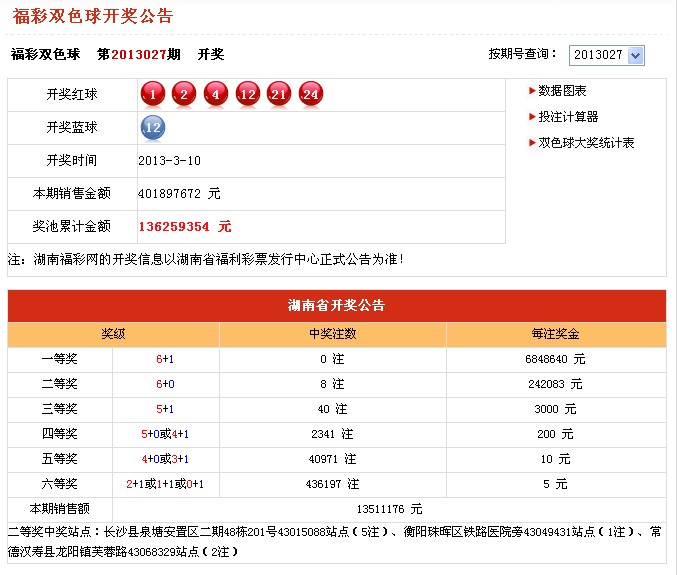Click the red arrow beside 数据图表
677x575 pixels.
(x=532, y=91)
